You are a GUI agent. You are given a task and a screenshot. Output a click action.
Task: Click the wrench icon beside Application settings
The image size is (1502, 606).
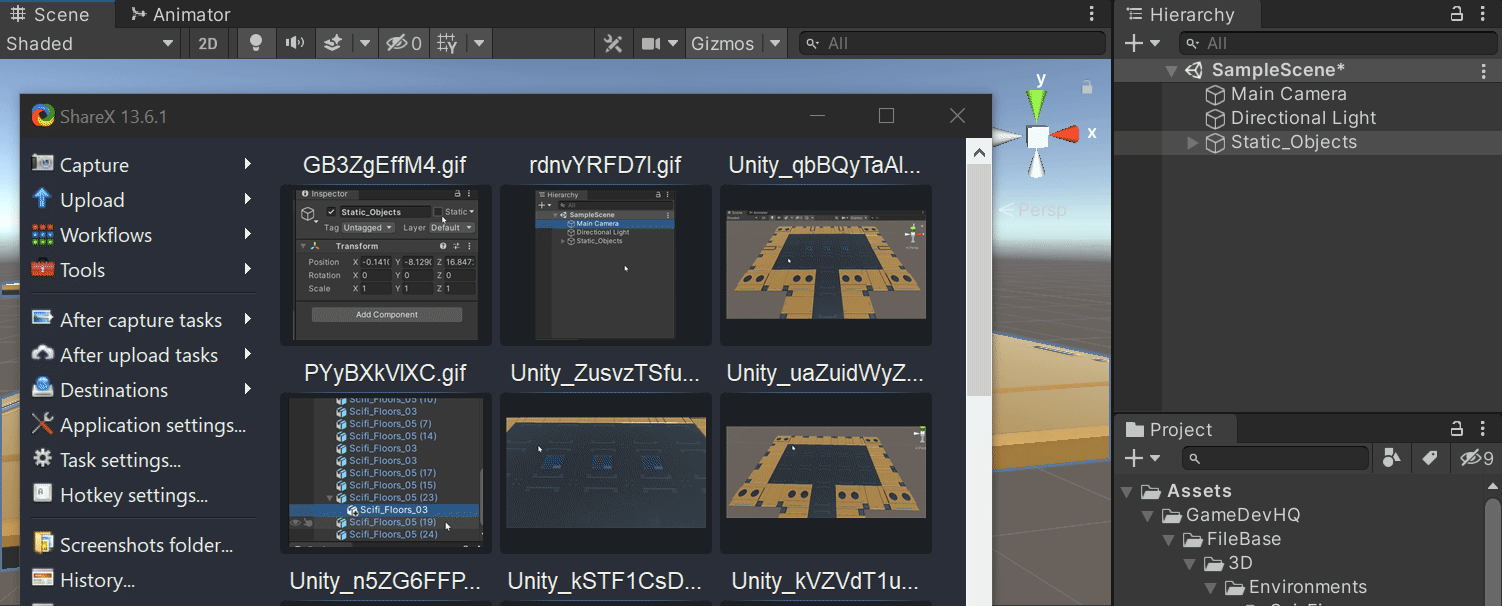click(42, 423)
